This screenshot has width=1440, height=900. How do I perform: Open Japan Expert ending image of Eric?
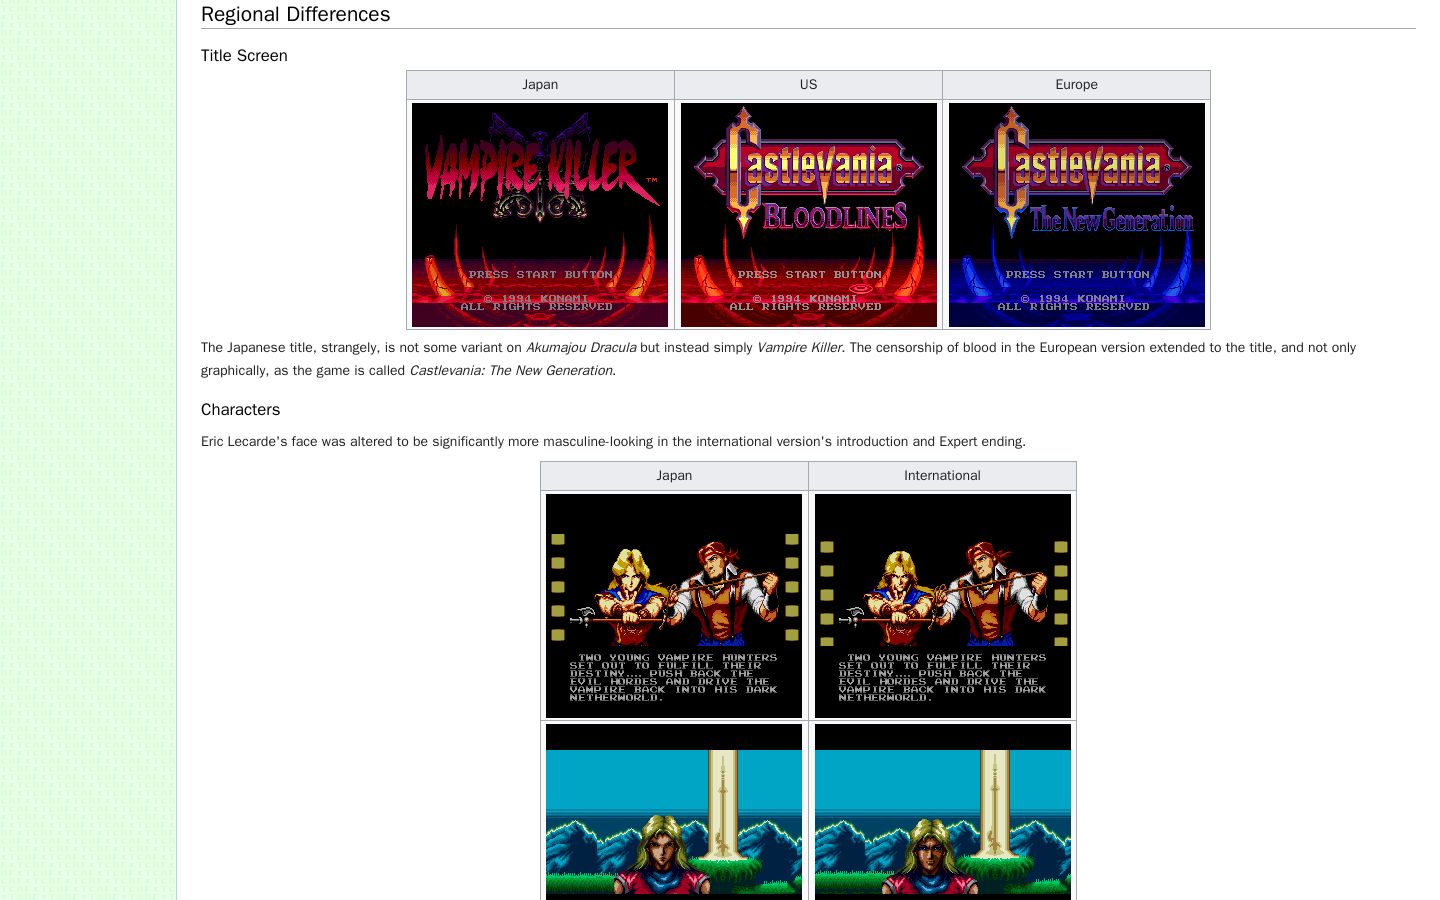(674, 812)
